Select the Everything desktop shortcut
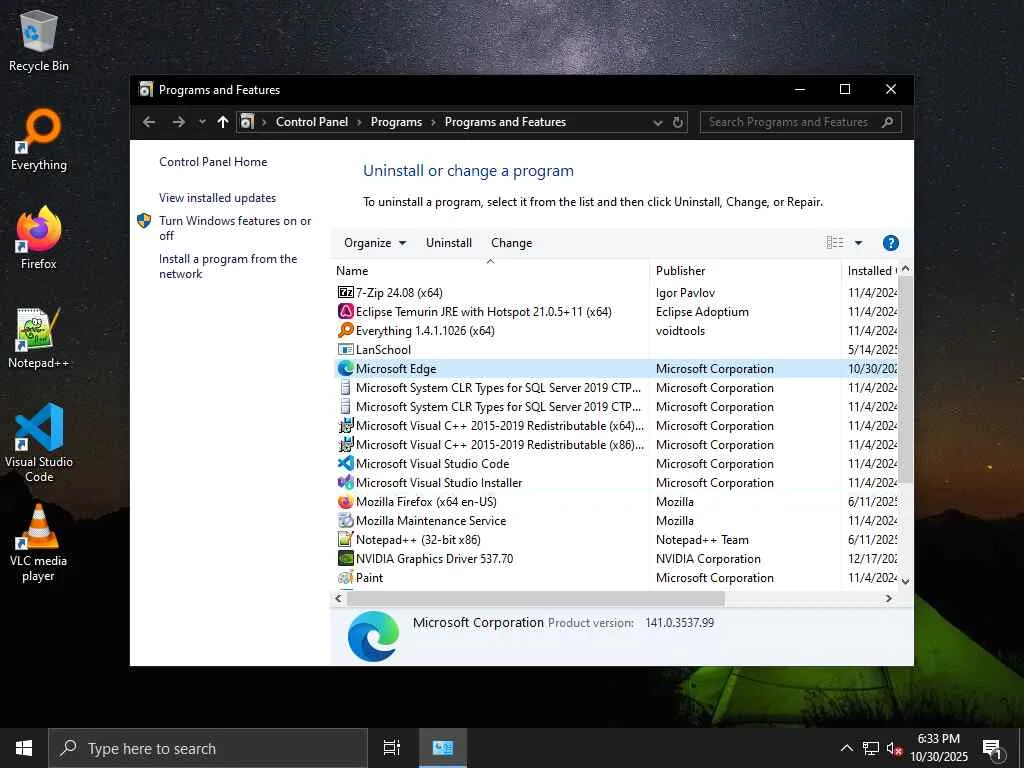Screen dimensions: 1024x768 coord(39,140)
